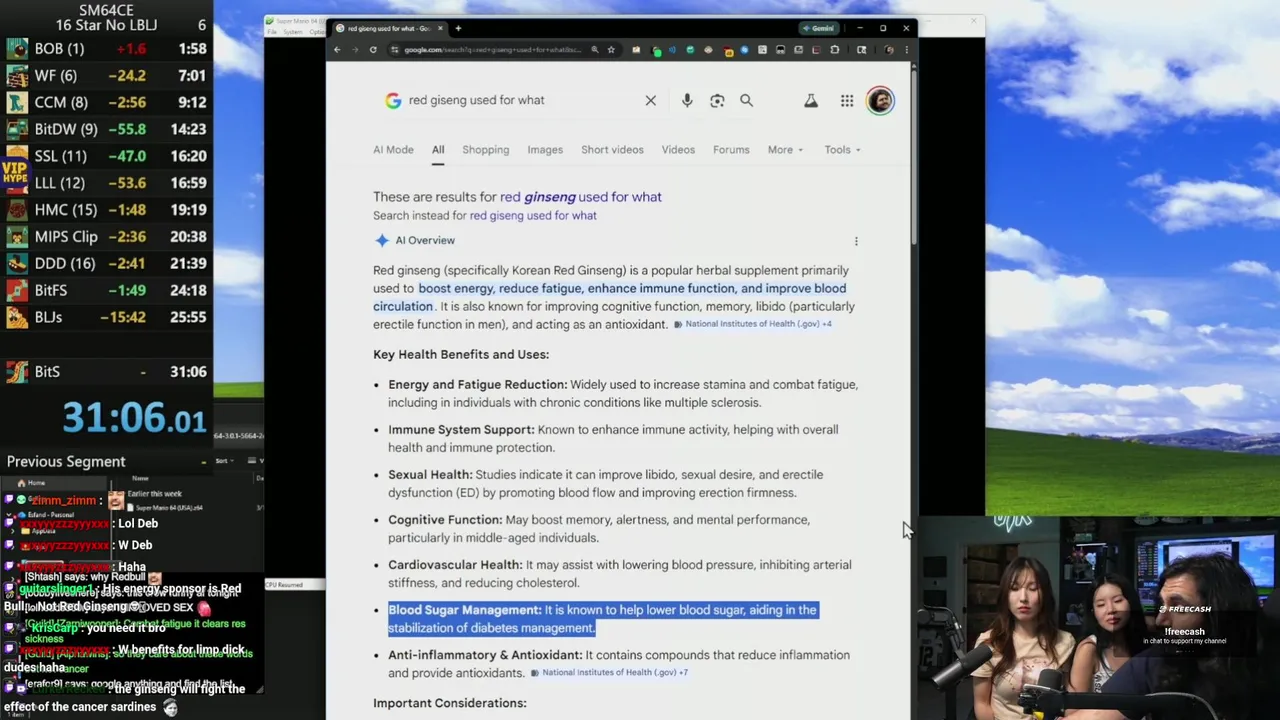The width and height of the screenshot is (1280, 720).
Task: Click the 'Cognitive Function:' heading
Action: click(x=445, y=520)
